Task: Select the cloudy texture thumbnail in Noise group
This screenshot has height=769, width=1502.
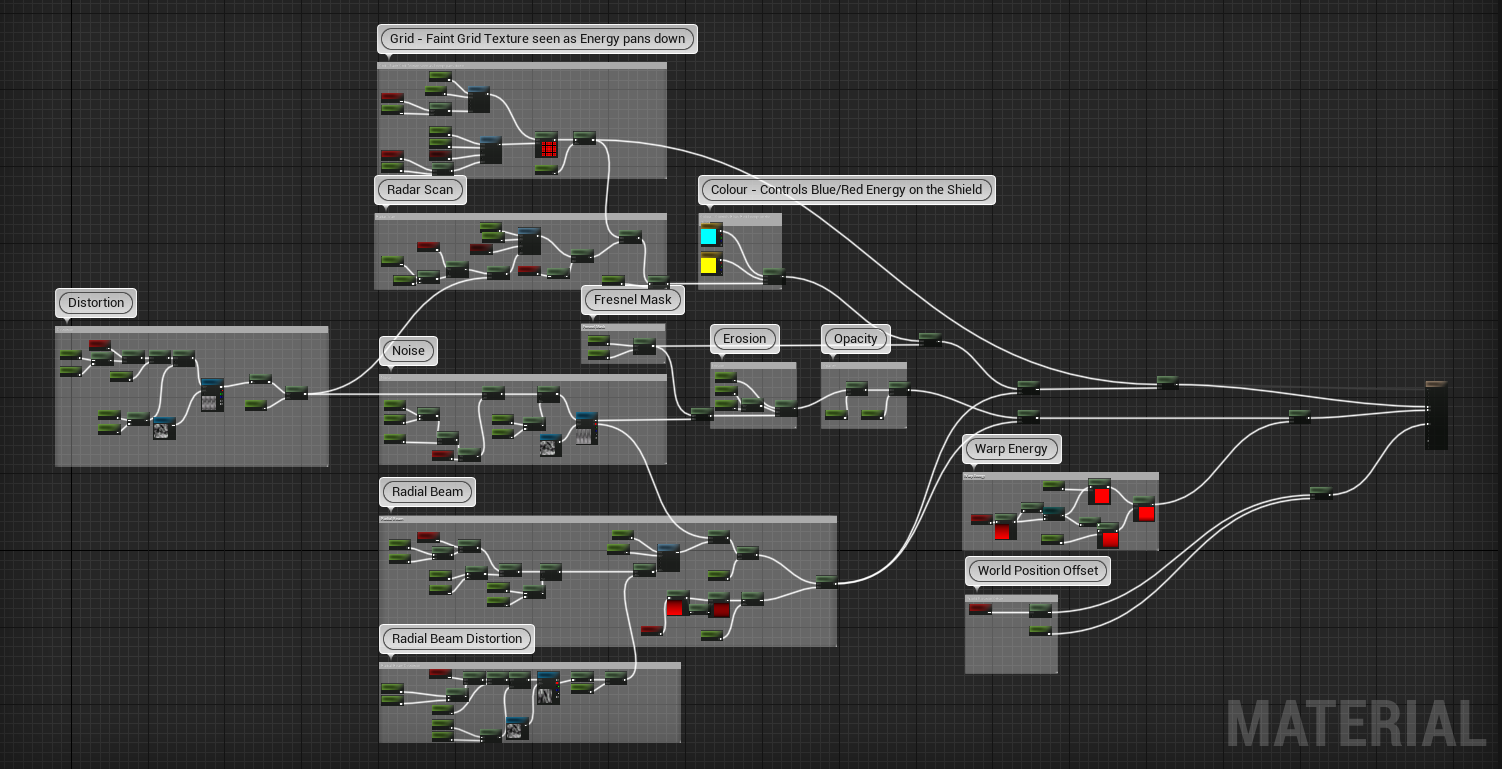Action: click(x=549, y=446)
